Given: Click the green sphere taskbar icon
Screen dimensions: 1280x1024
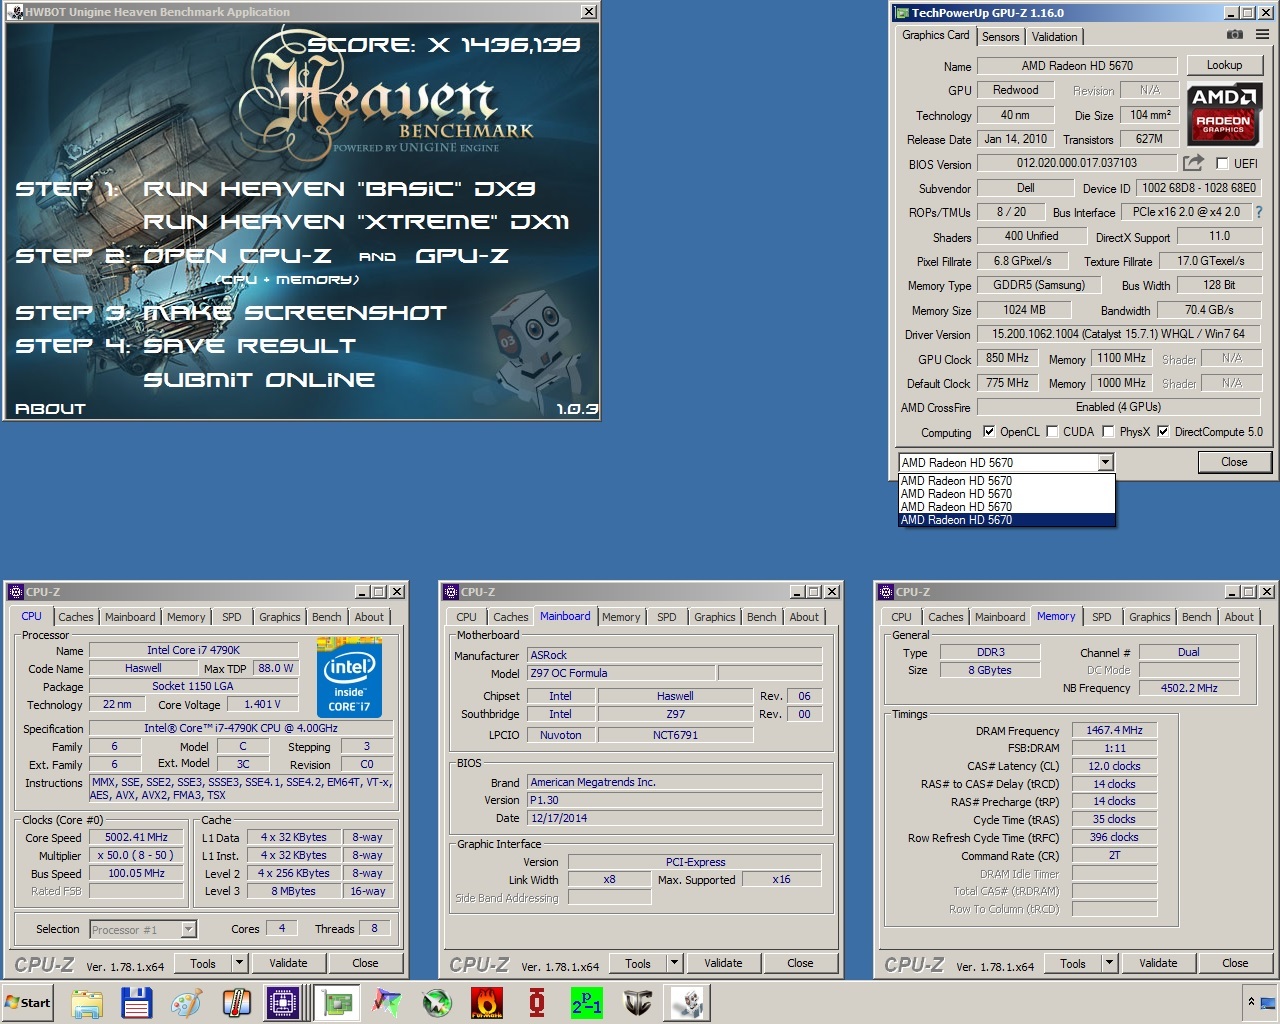Looking at the screenshot, I should point(437,1002).
